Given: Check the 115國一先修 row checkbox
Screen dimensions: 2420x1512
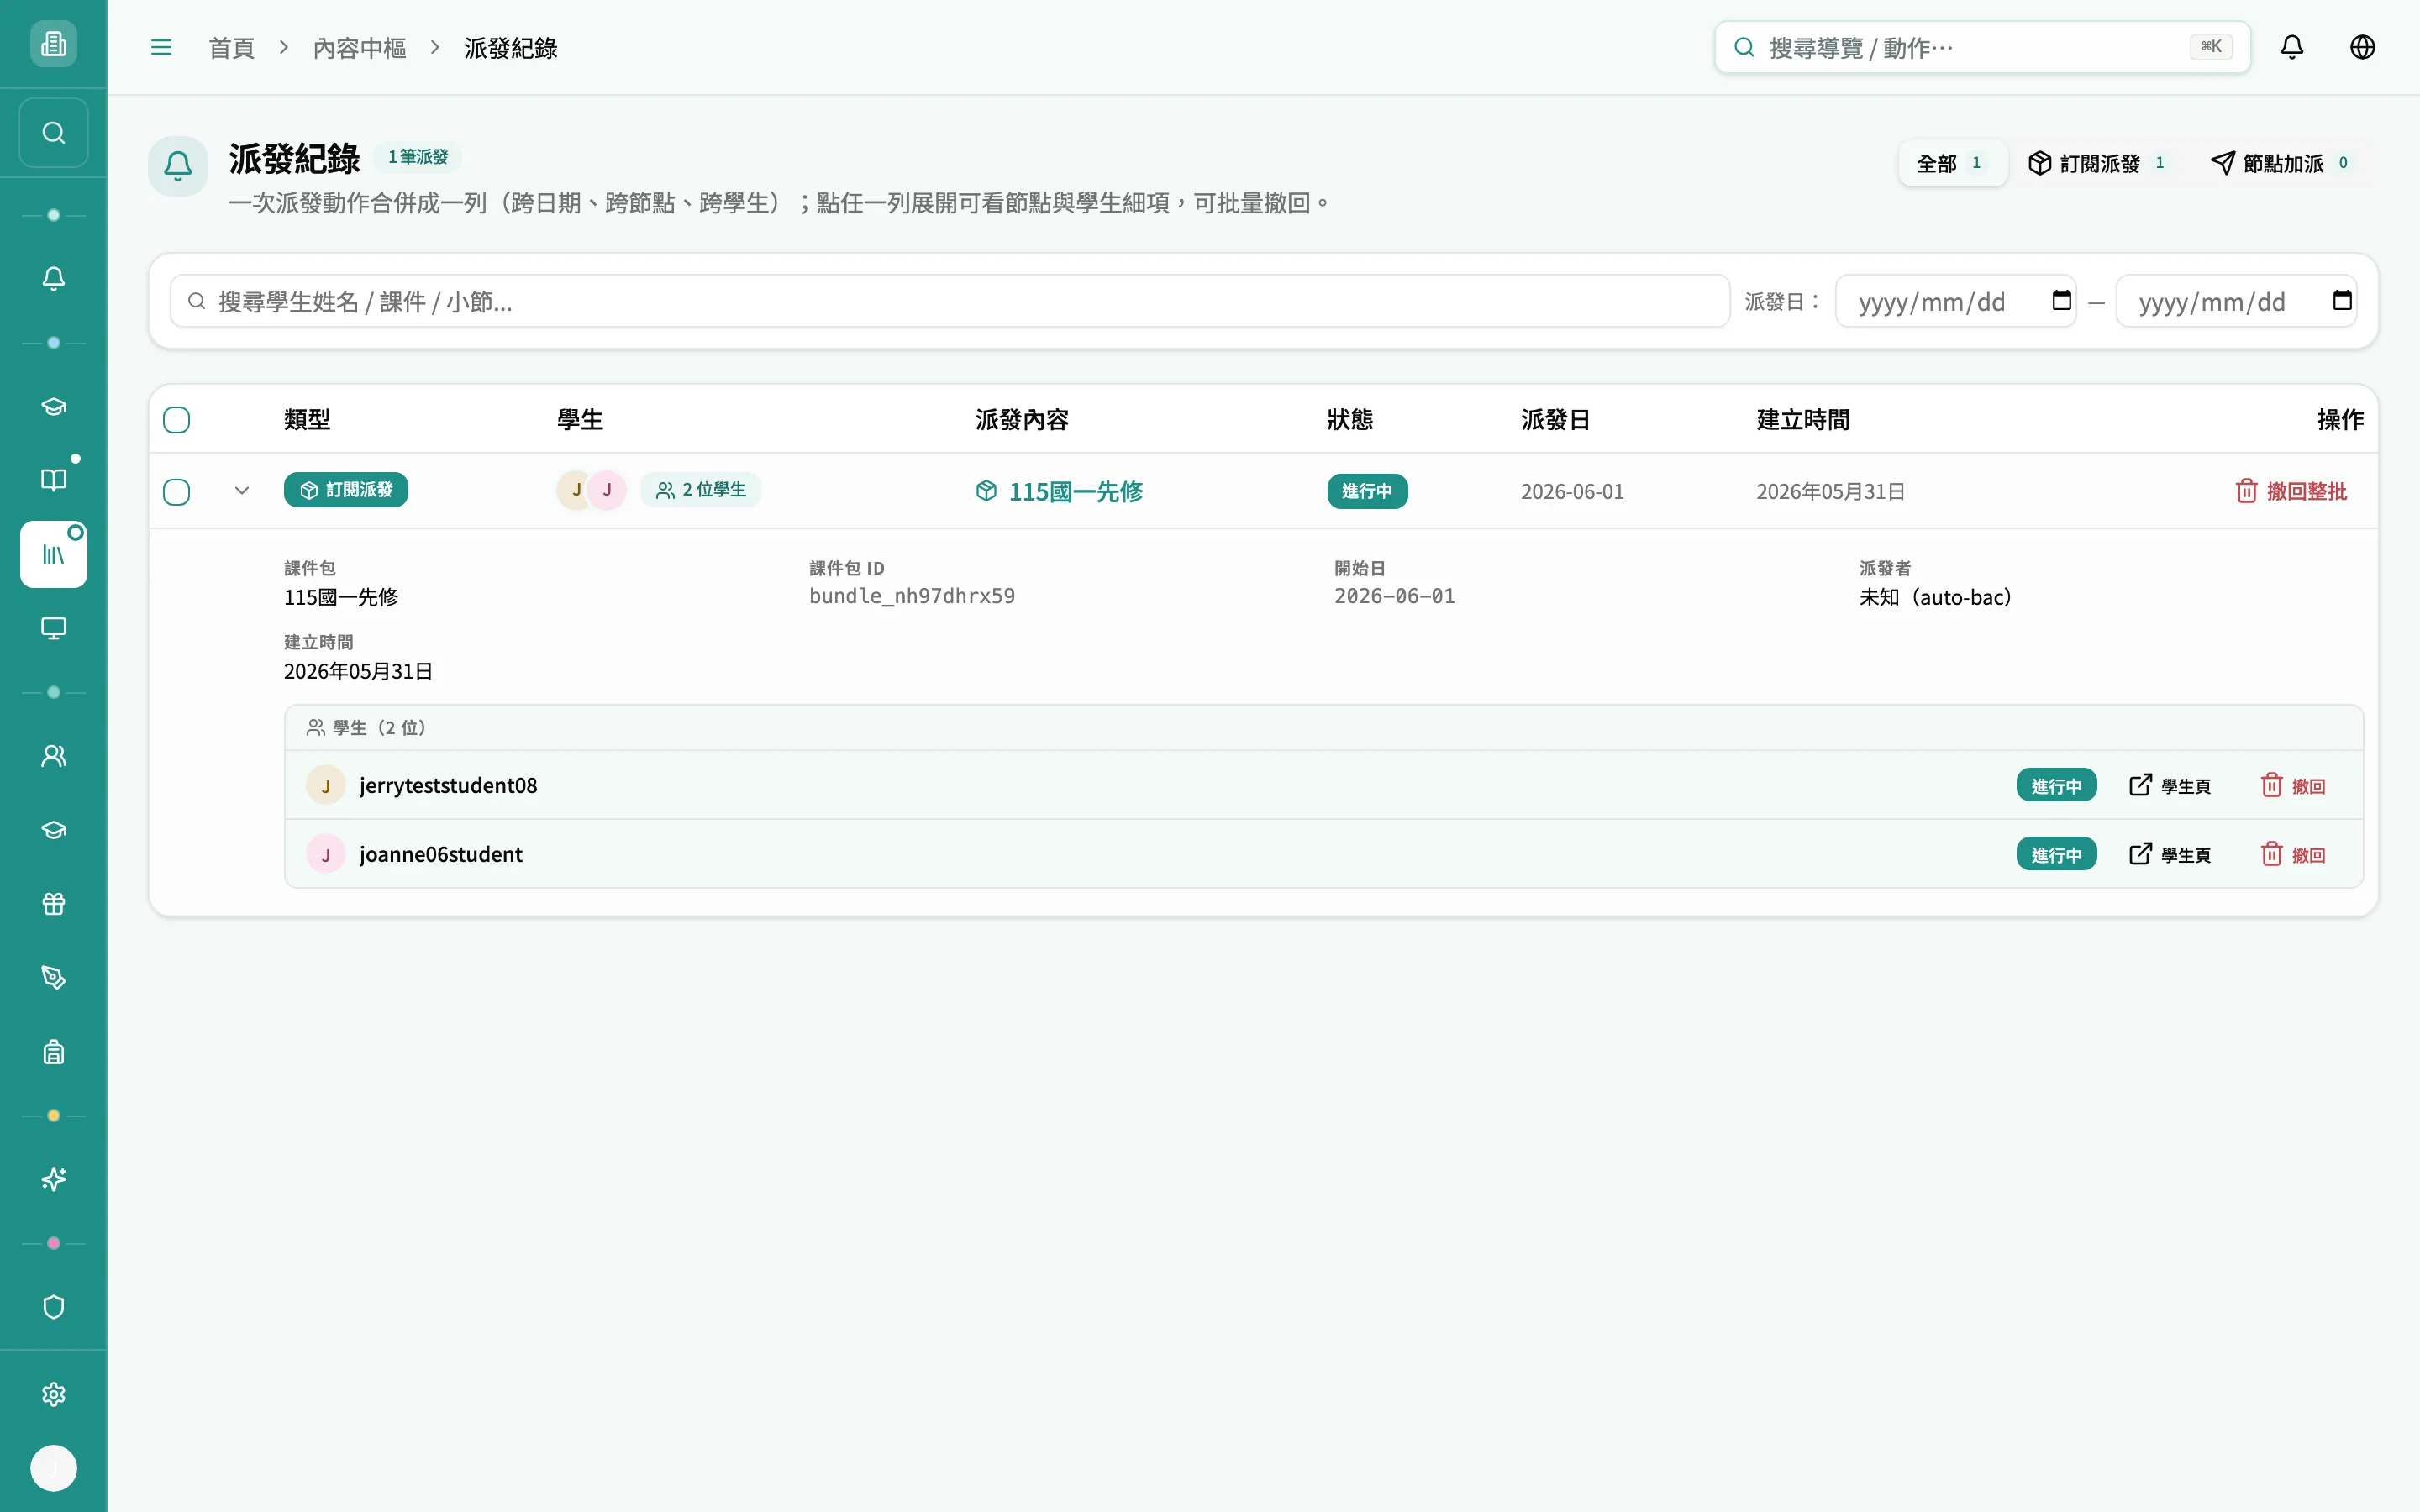Looking at the screenshot, I should click(x=177, y=492).
